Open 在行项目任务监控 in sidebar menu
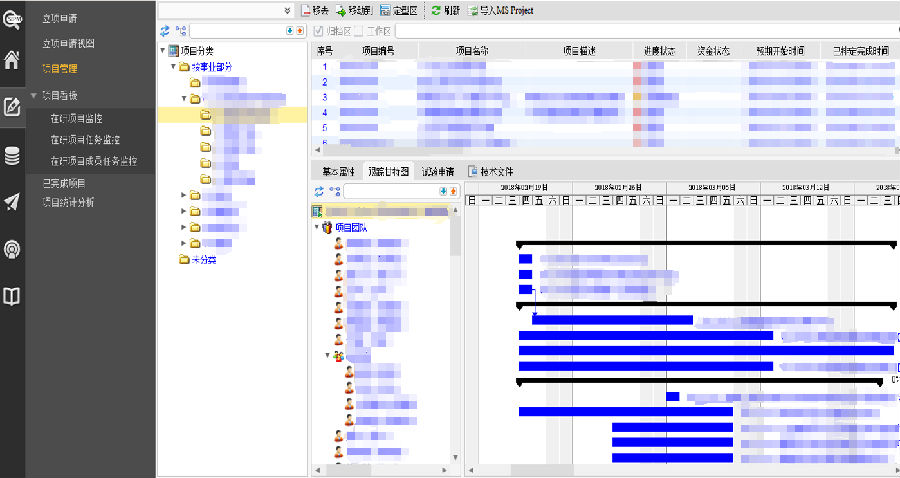 (x=86, y=140)
